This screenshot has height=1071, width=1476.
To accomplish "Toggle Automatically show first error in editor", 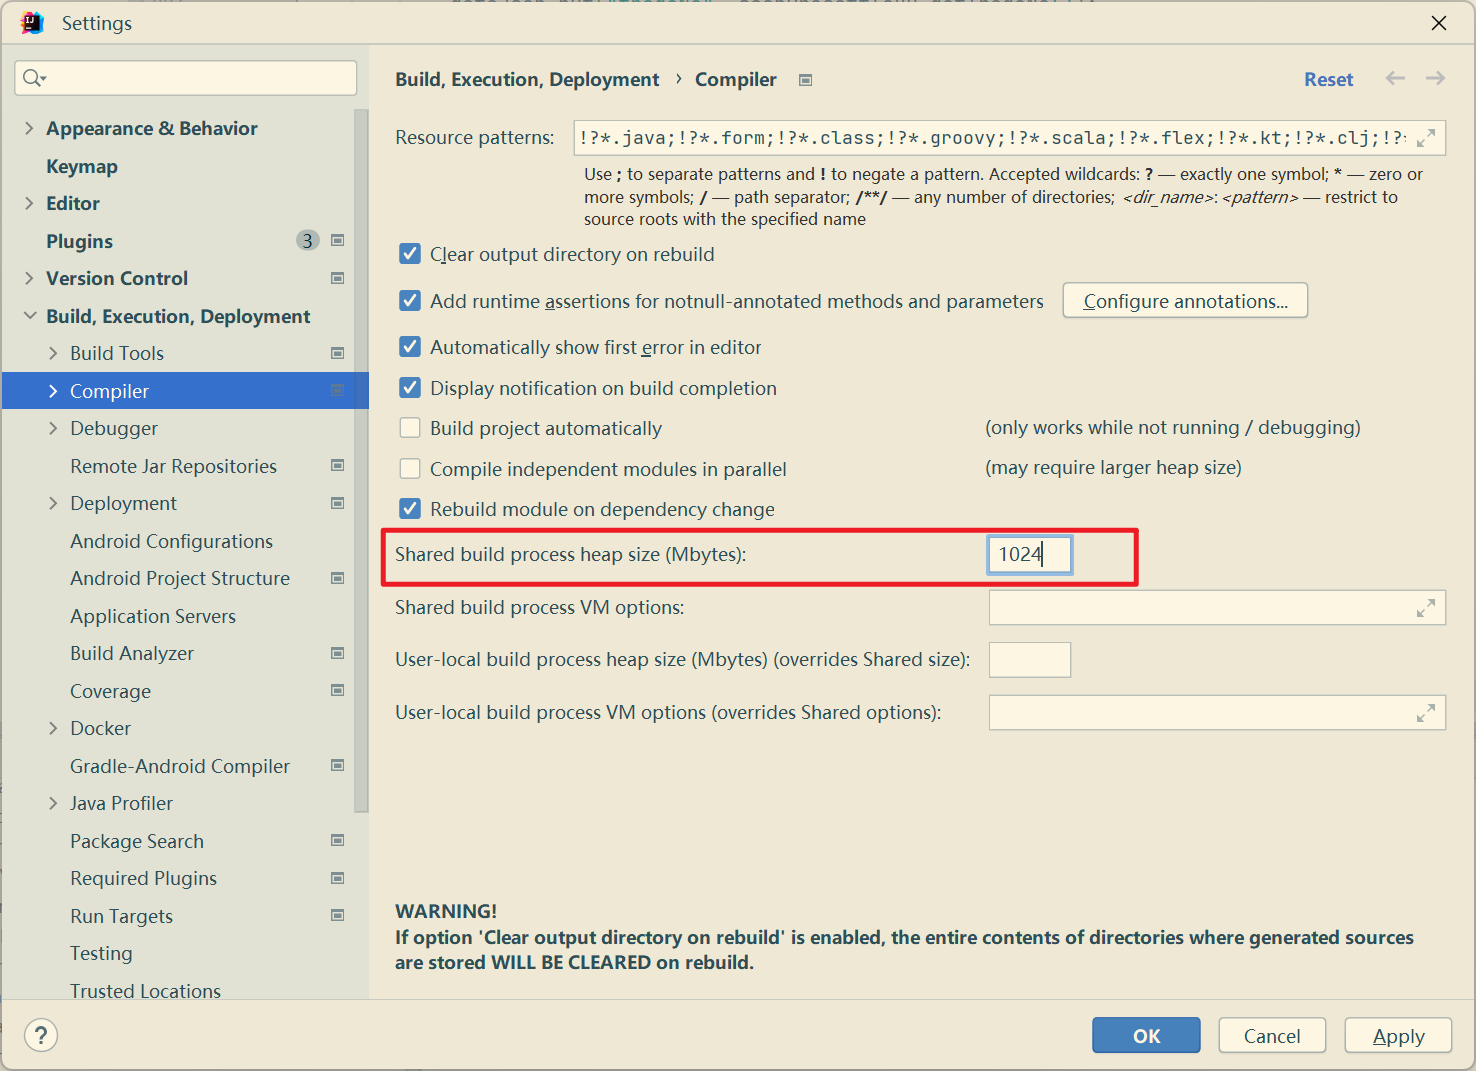I will [x=410, y=347].
